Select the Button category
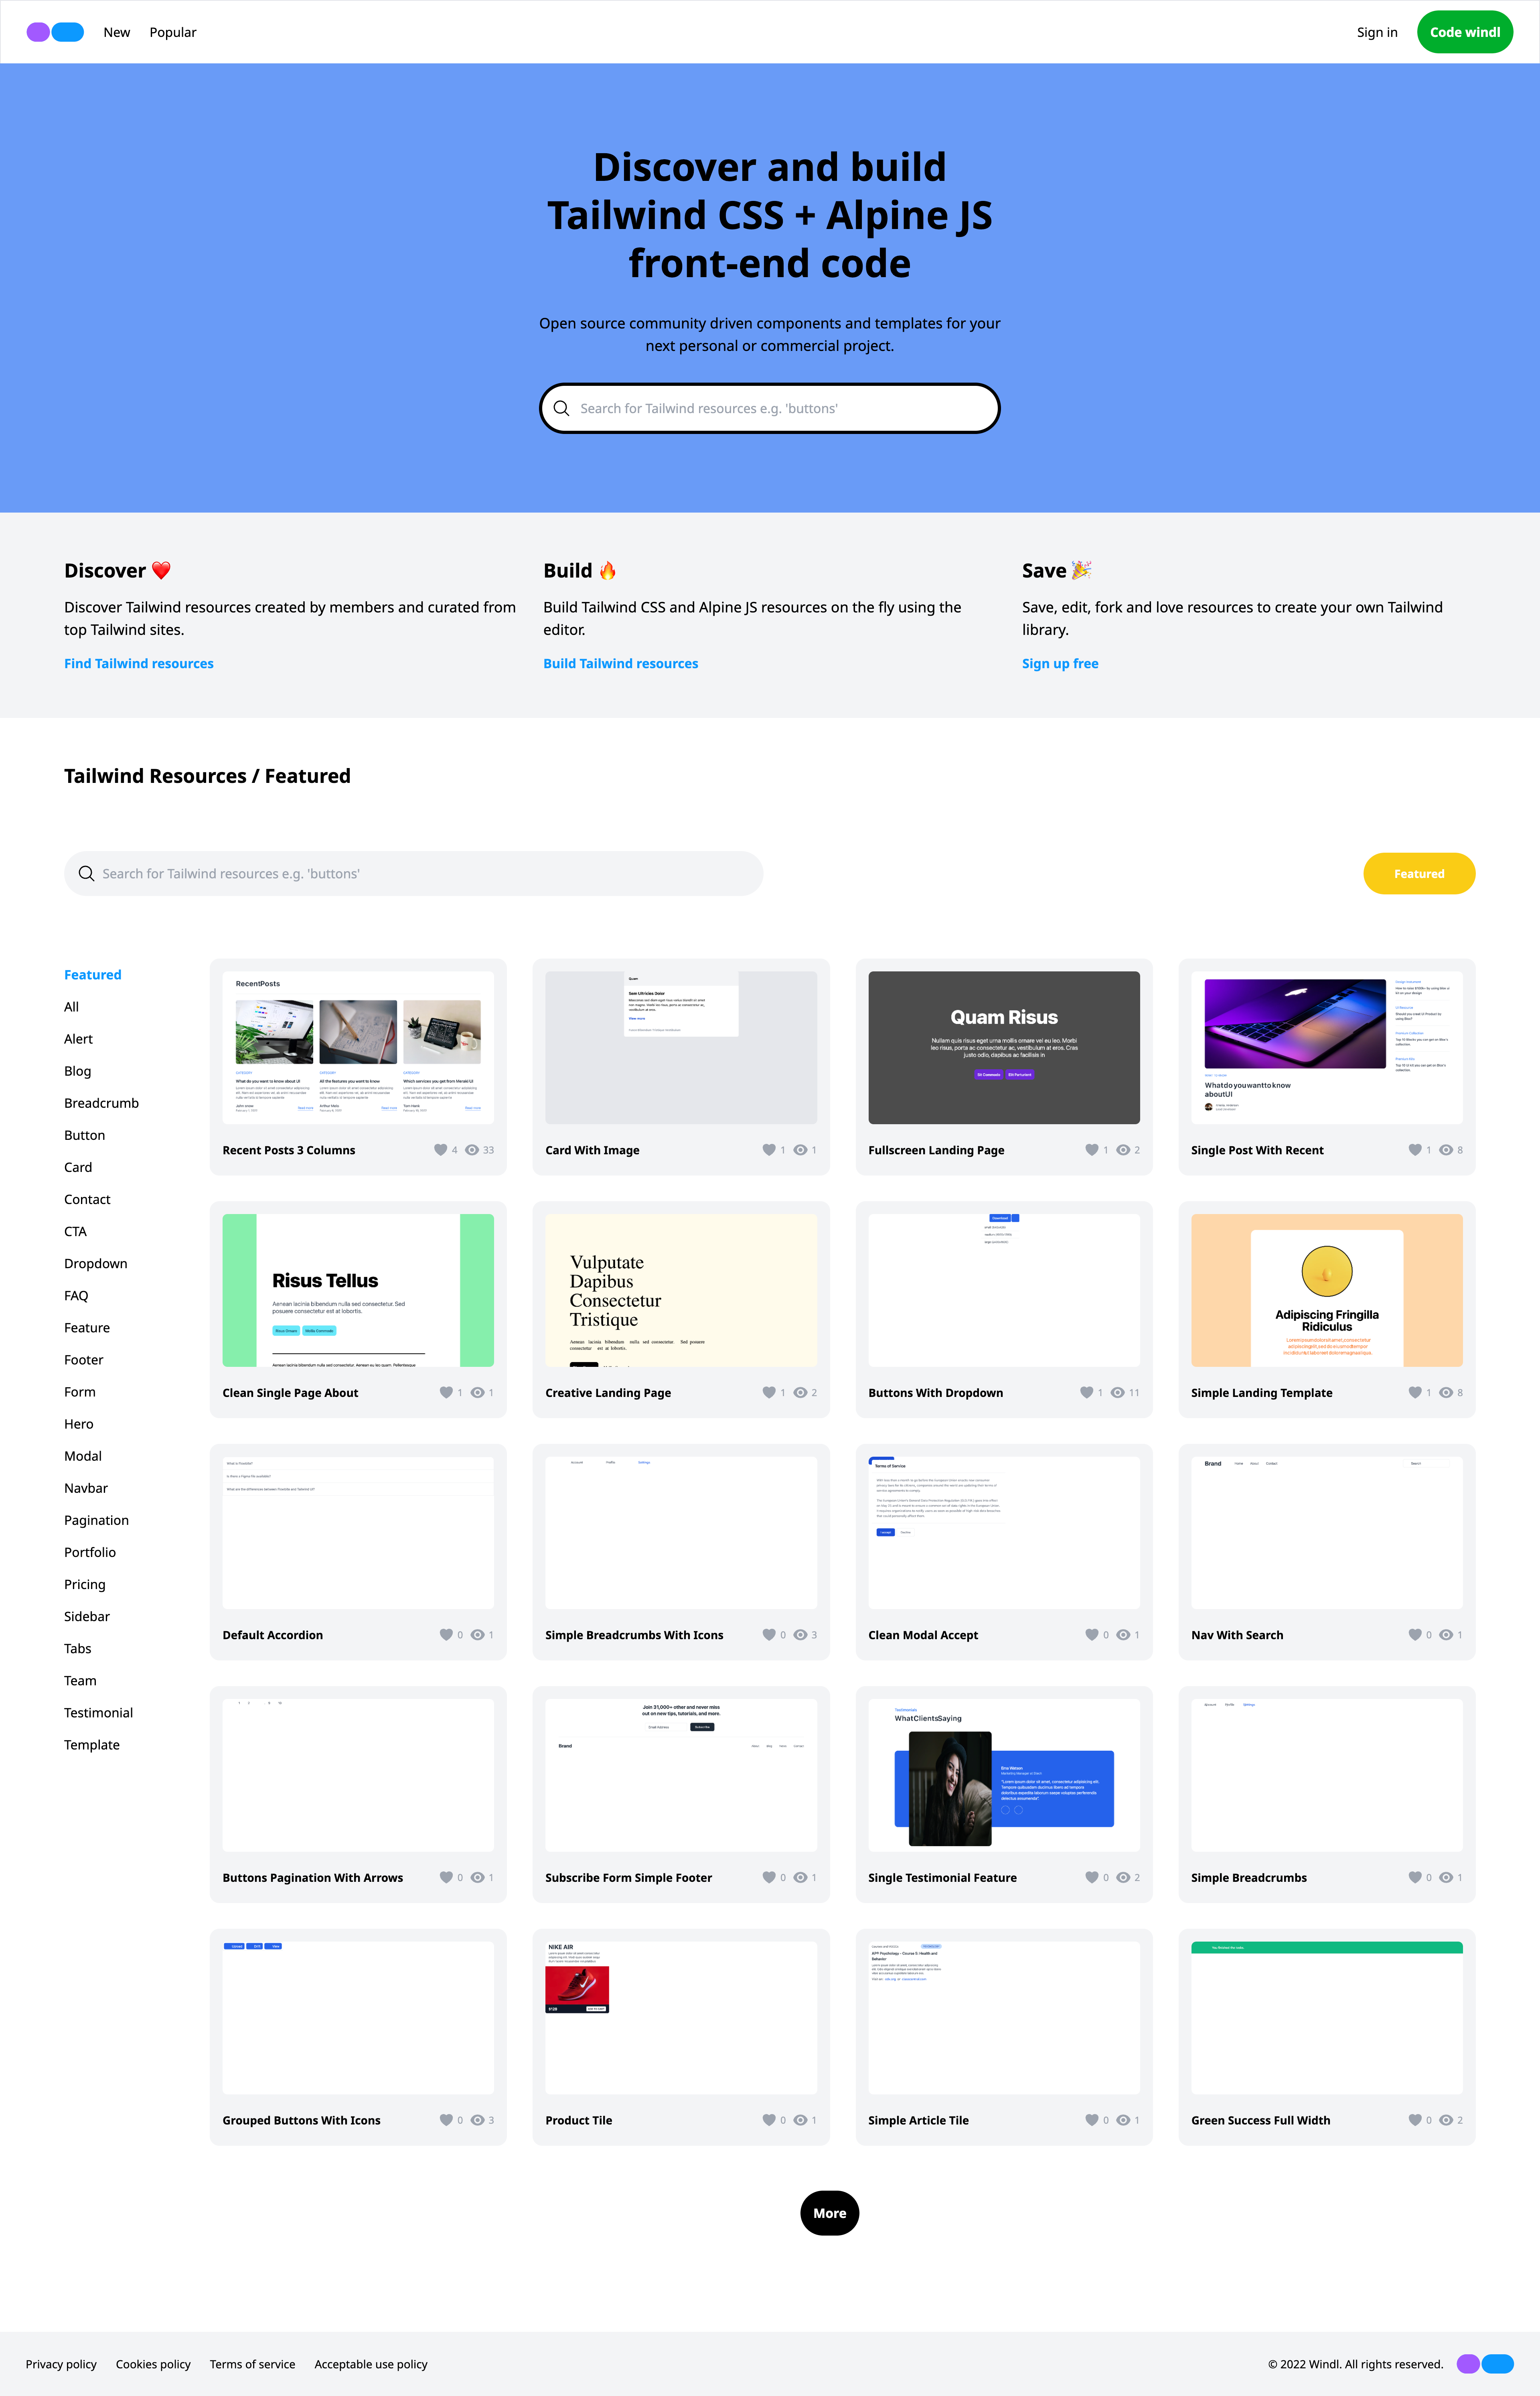Image resolution: width=1540 pixels, height=2396 pixels. pyautogui.click(x=84, y=1135)
